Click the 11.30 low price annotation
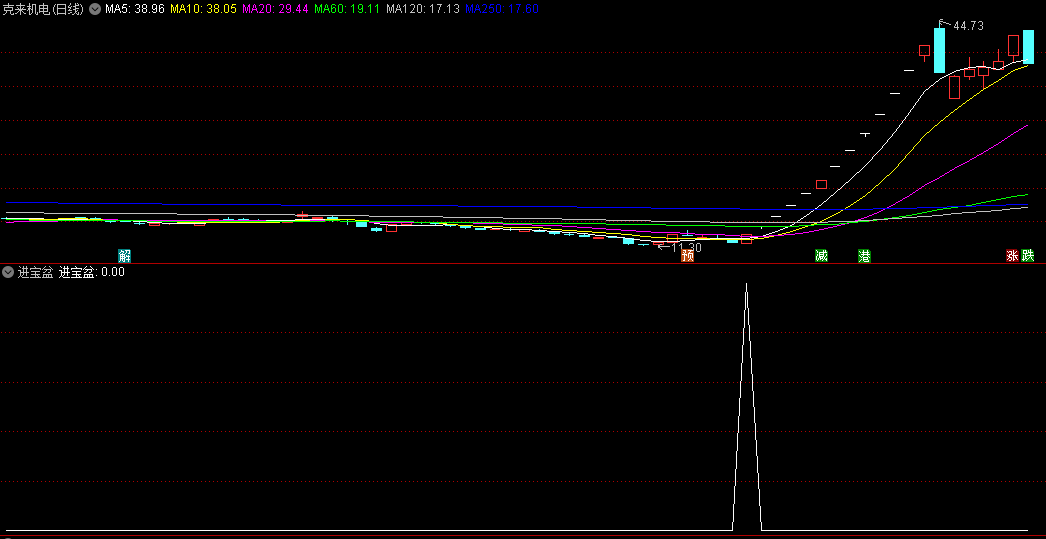Viewport: 1046px width, 539px height. [686, 247]
